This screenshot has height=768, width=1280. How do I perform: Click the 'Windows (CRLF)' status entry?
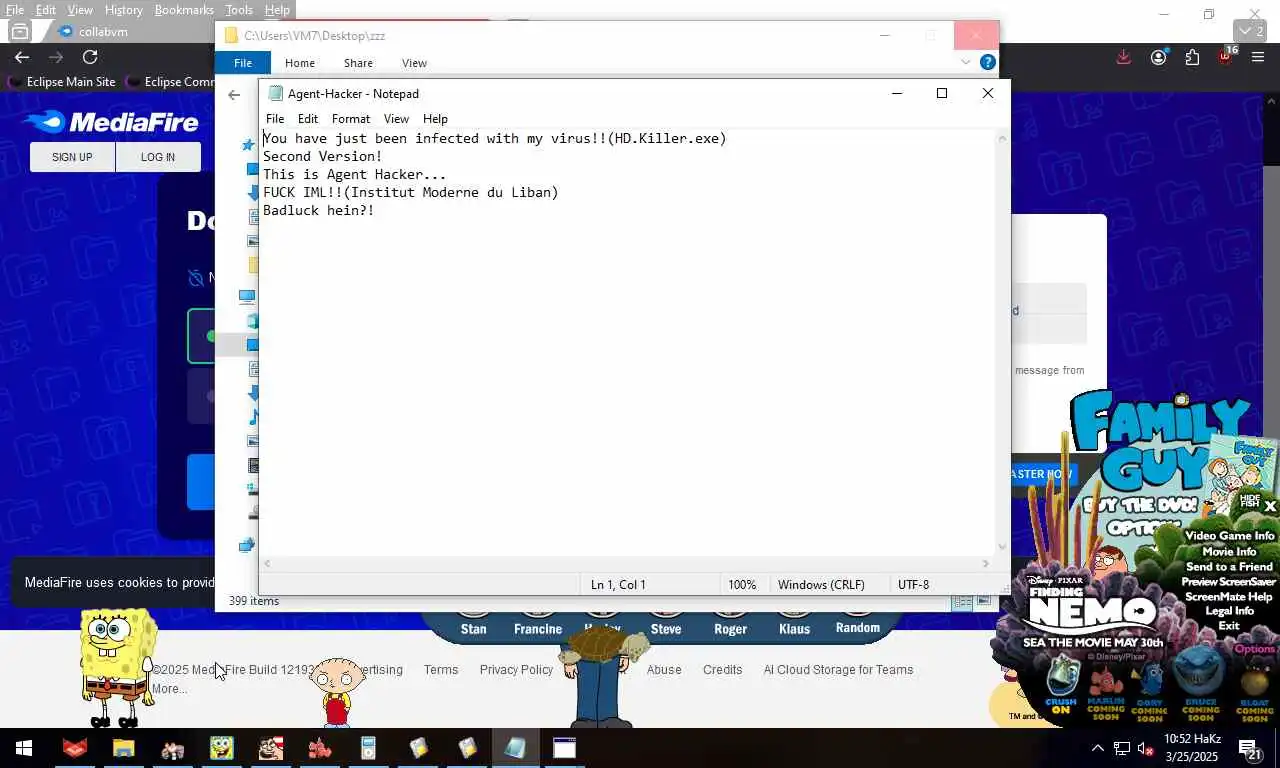[821, 584]
